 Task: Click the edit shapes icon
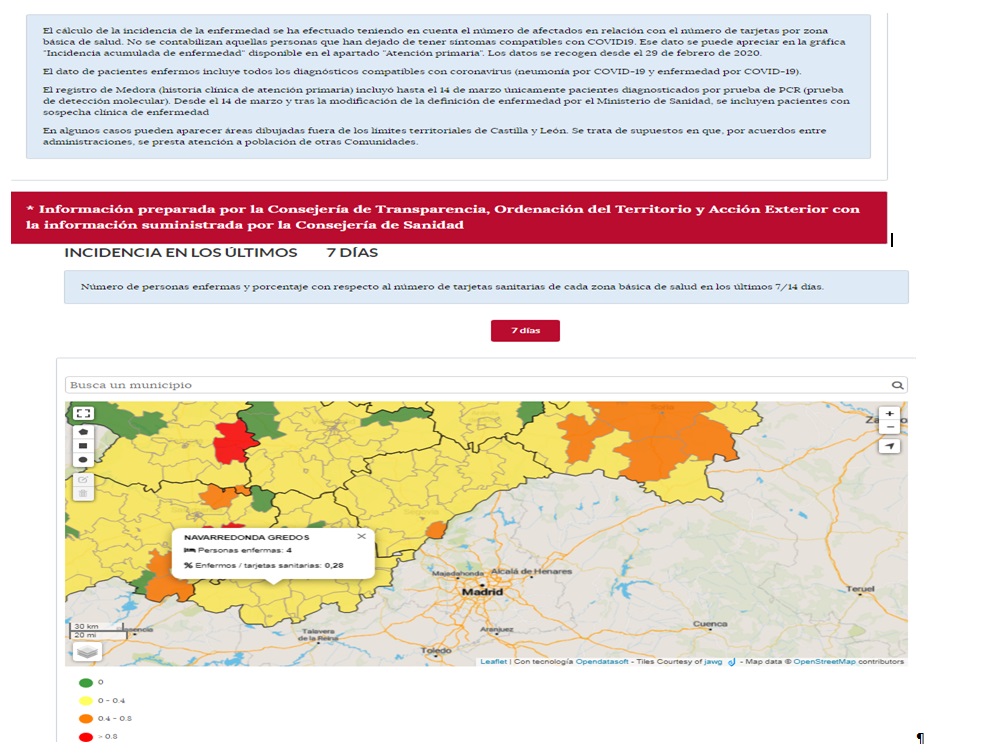[x=83, y=480]
